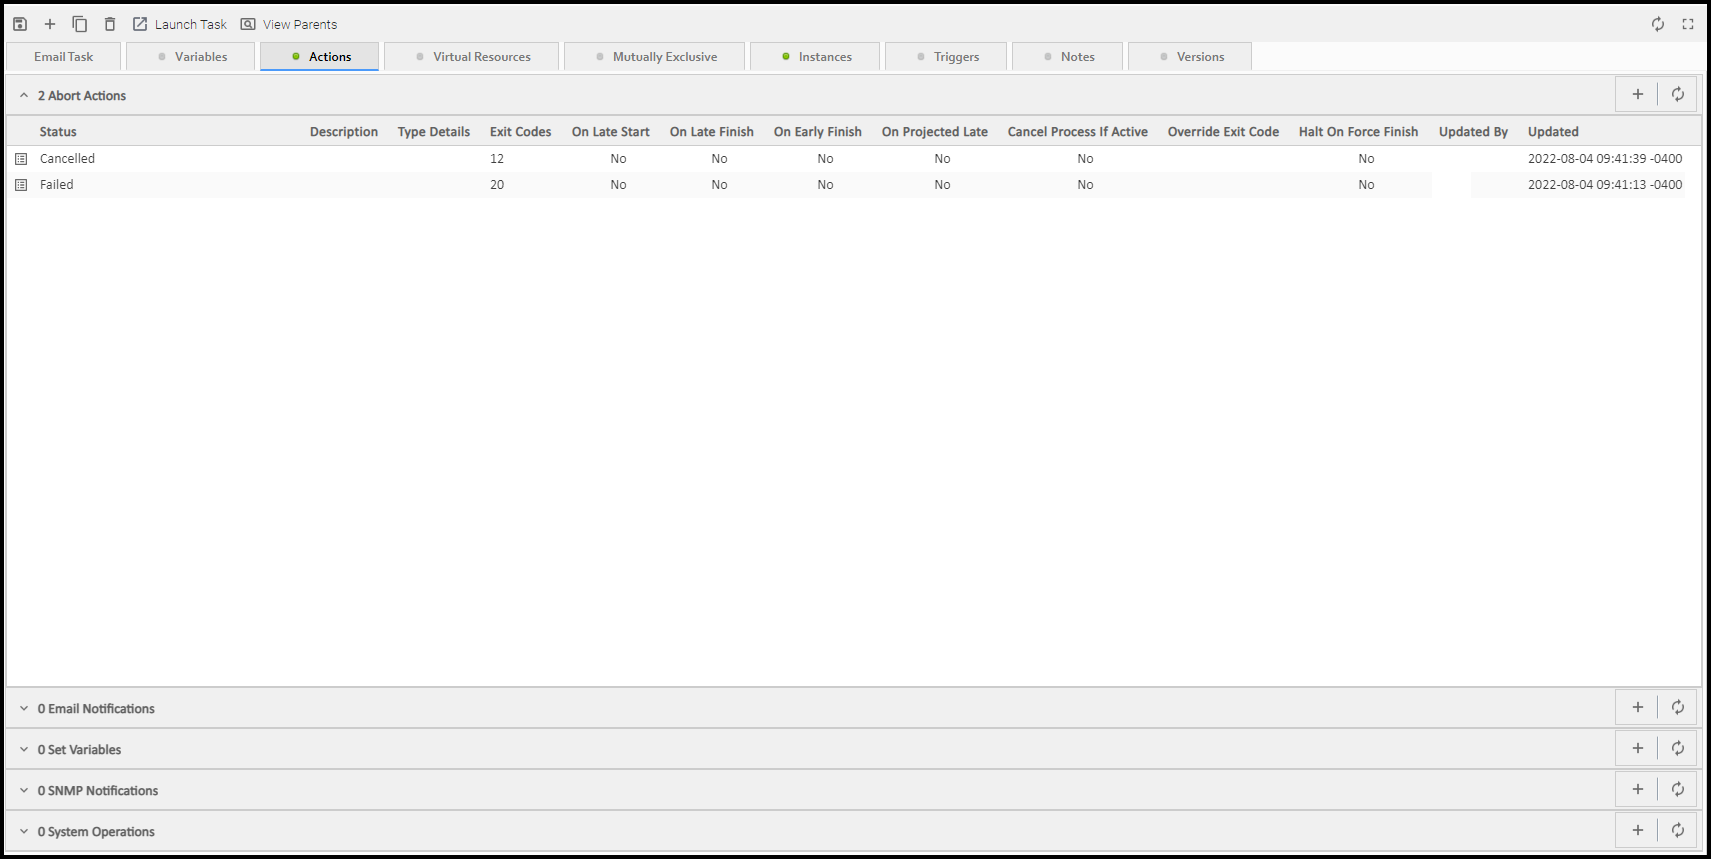
Task: Click the New (plus) toolbar icon
Action: coord(50,24)
